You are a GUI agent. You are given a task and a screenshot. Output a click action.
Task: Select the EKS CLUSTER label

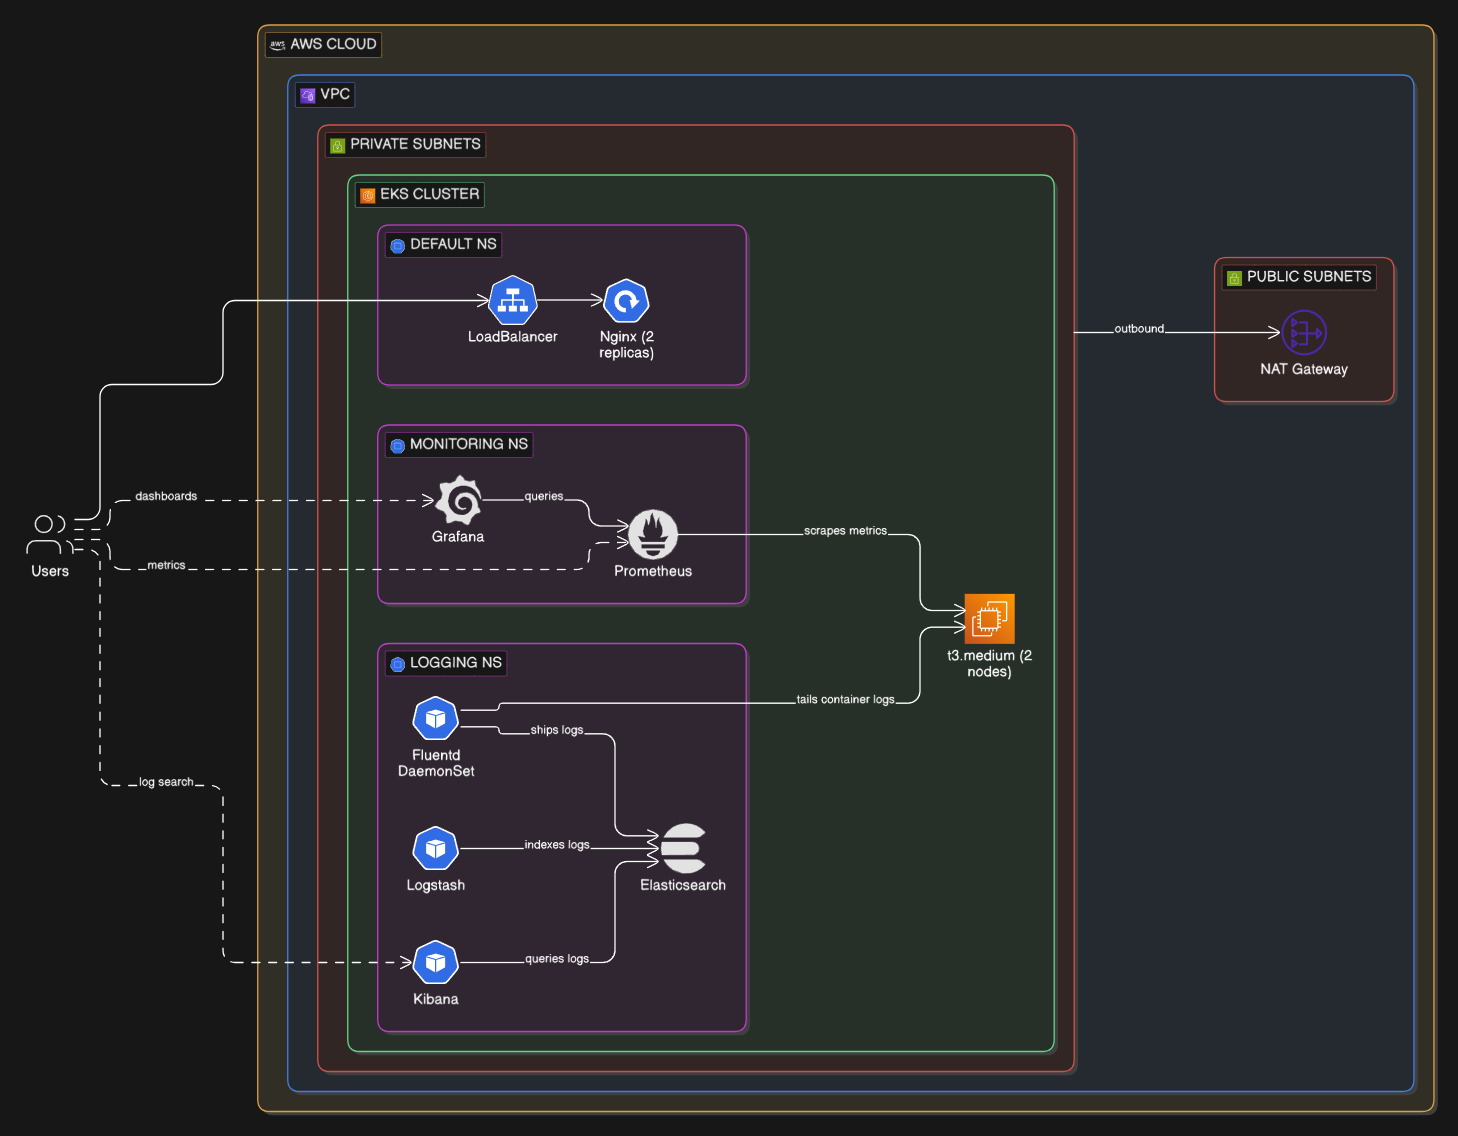[420, 195]
